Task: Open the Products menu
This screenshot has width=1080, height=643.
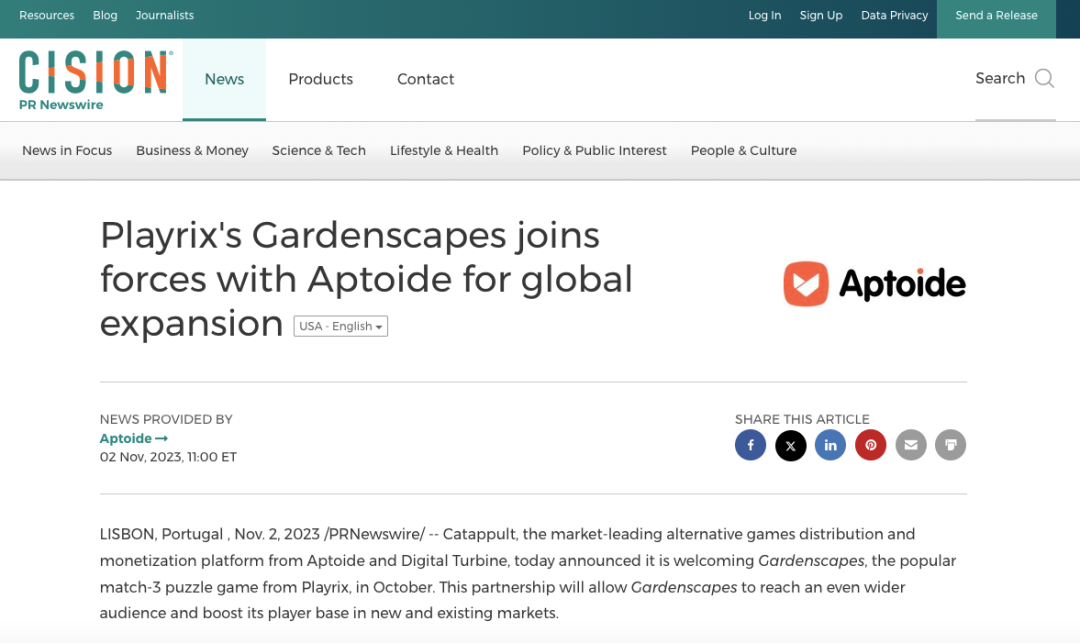Action: (320, 79)
